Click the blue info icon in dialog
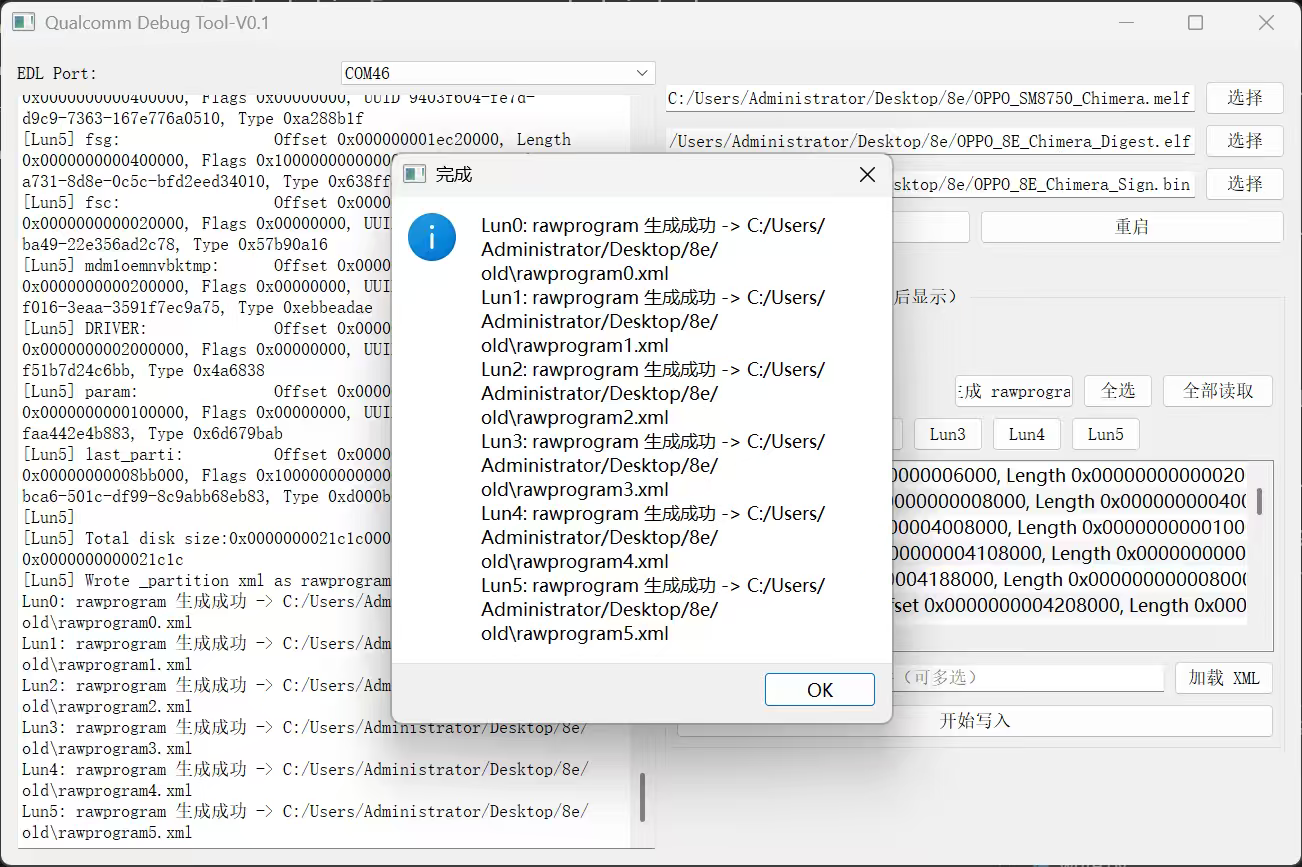Viewport: 1302px width, 867px height. click(432, 238)
